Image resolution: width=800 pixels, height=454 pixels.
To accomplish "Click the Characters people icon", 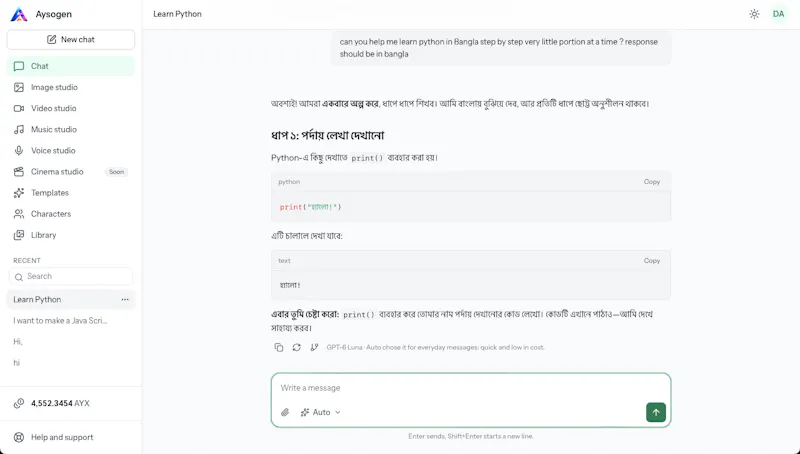I will tap(19, 214).
